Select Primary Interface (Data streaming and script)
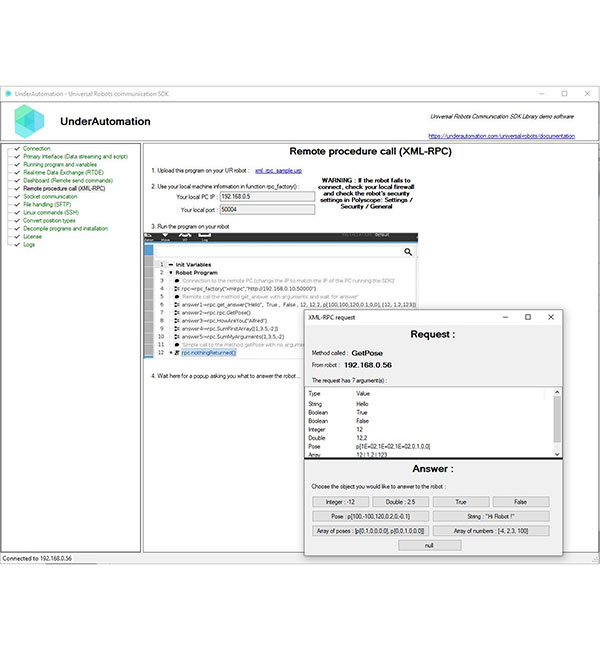Screen dimensions: 600x650 [x=75, y=156]
